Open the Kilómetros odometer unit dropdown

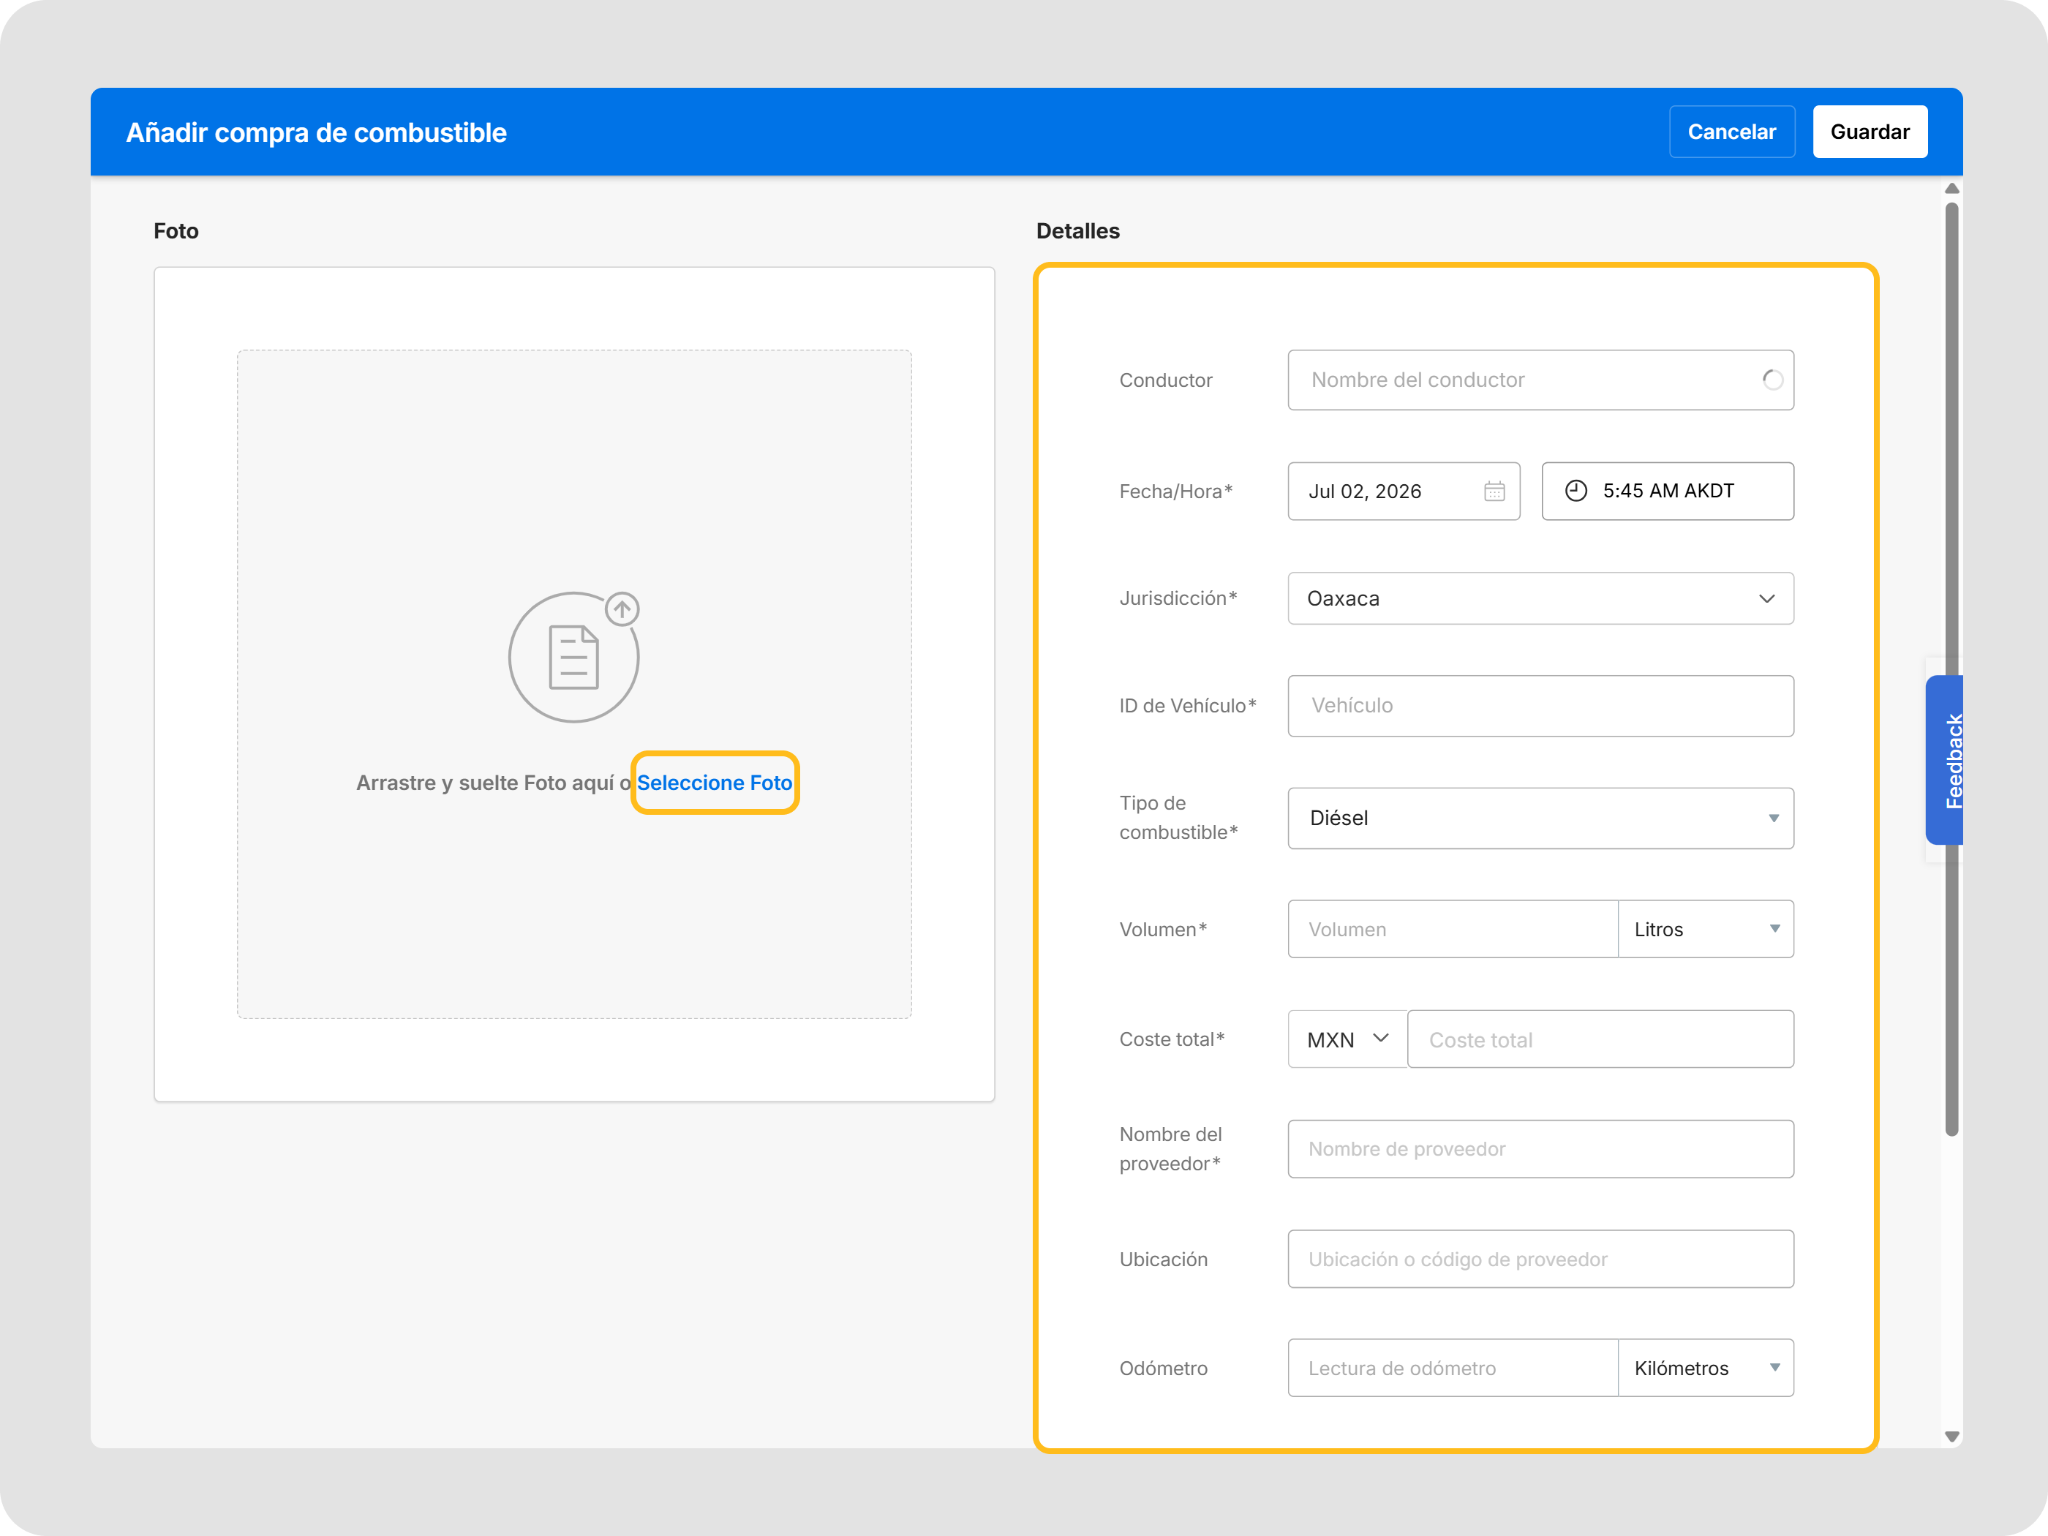(x=1706, y=1368)
